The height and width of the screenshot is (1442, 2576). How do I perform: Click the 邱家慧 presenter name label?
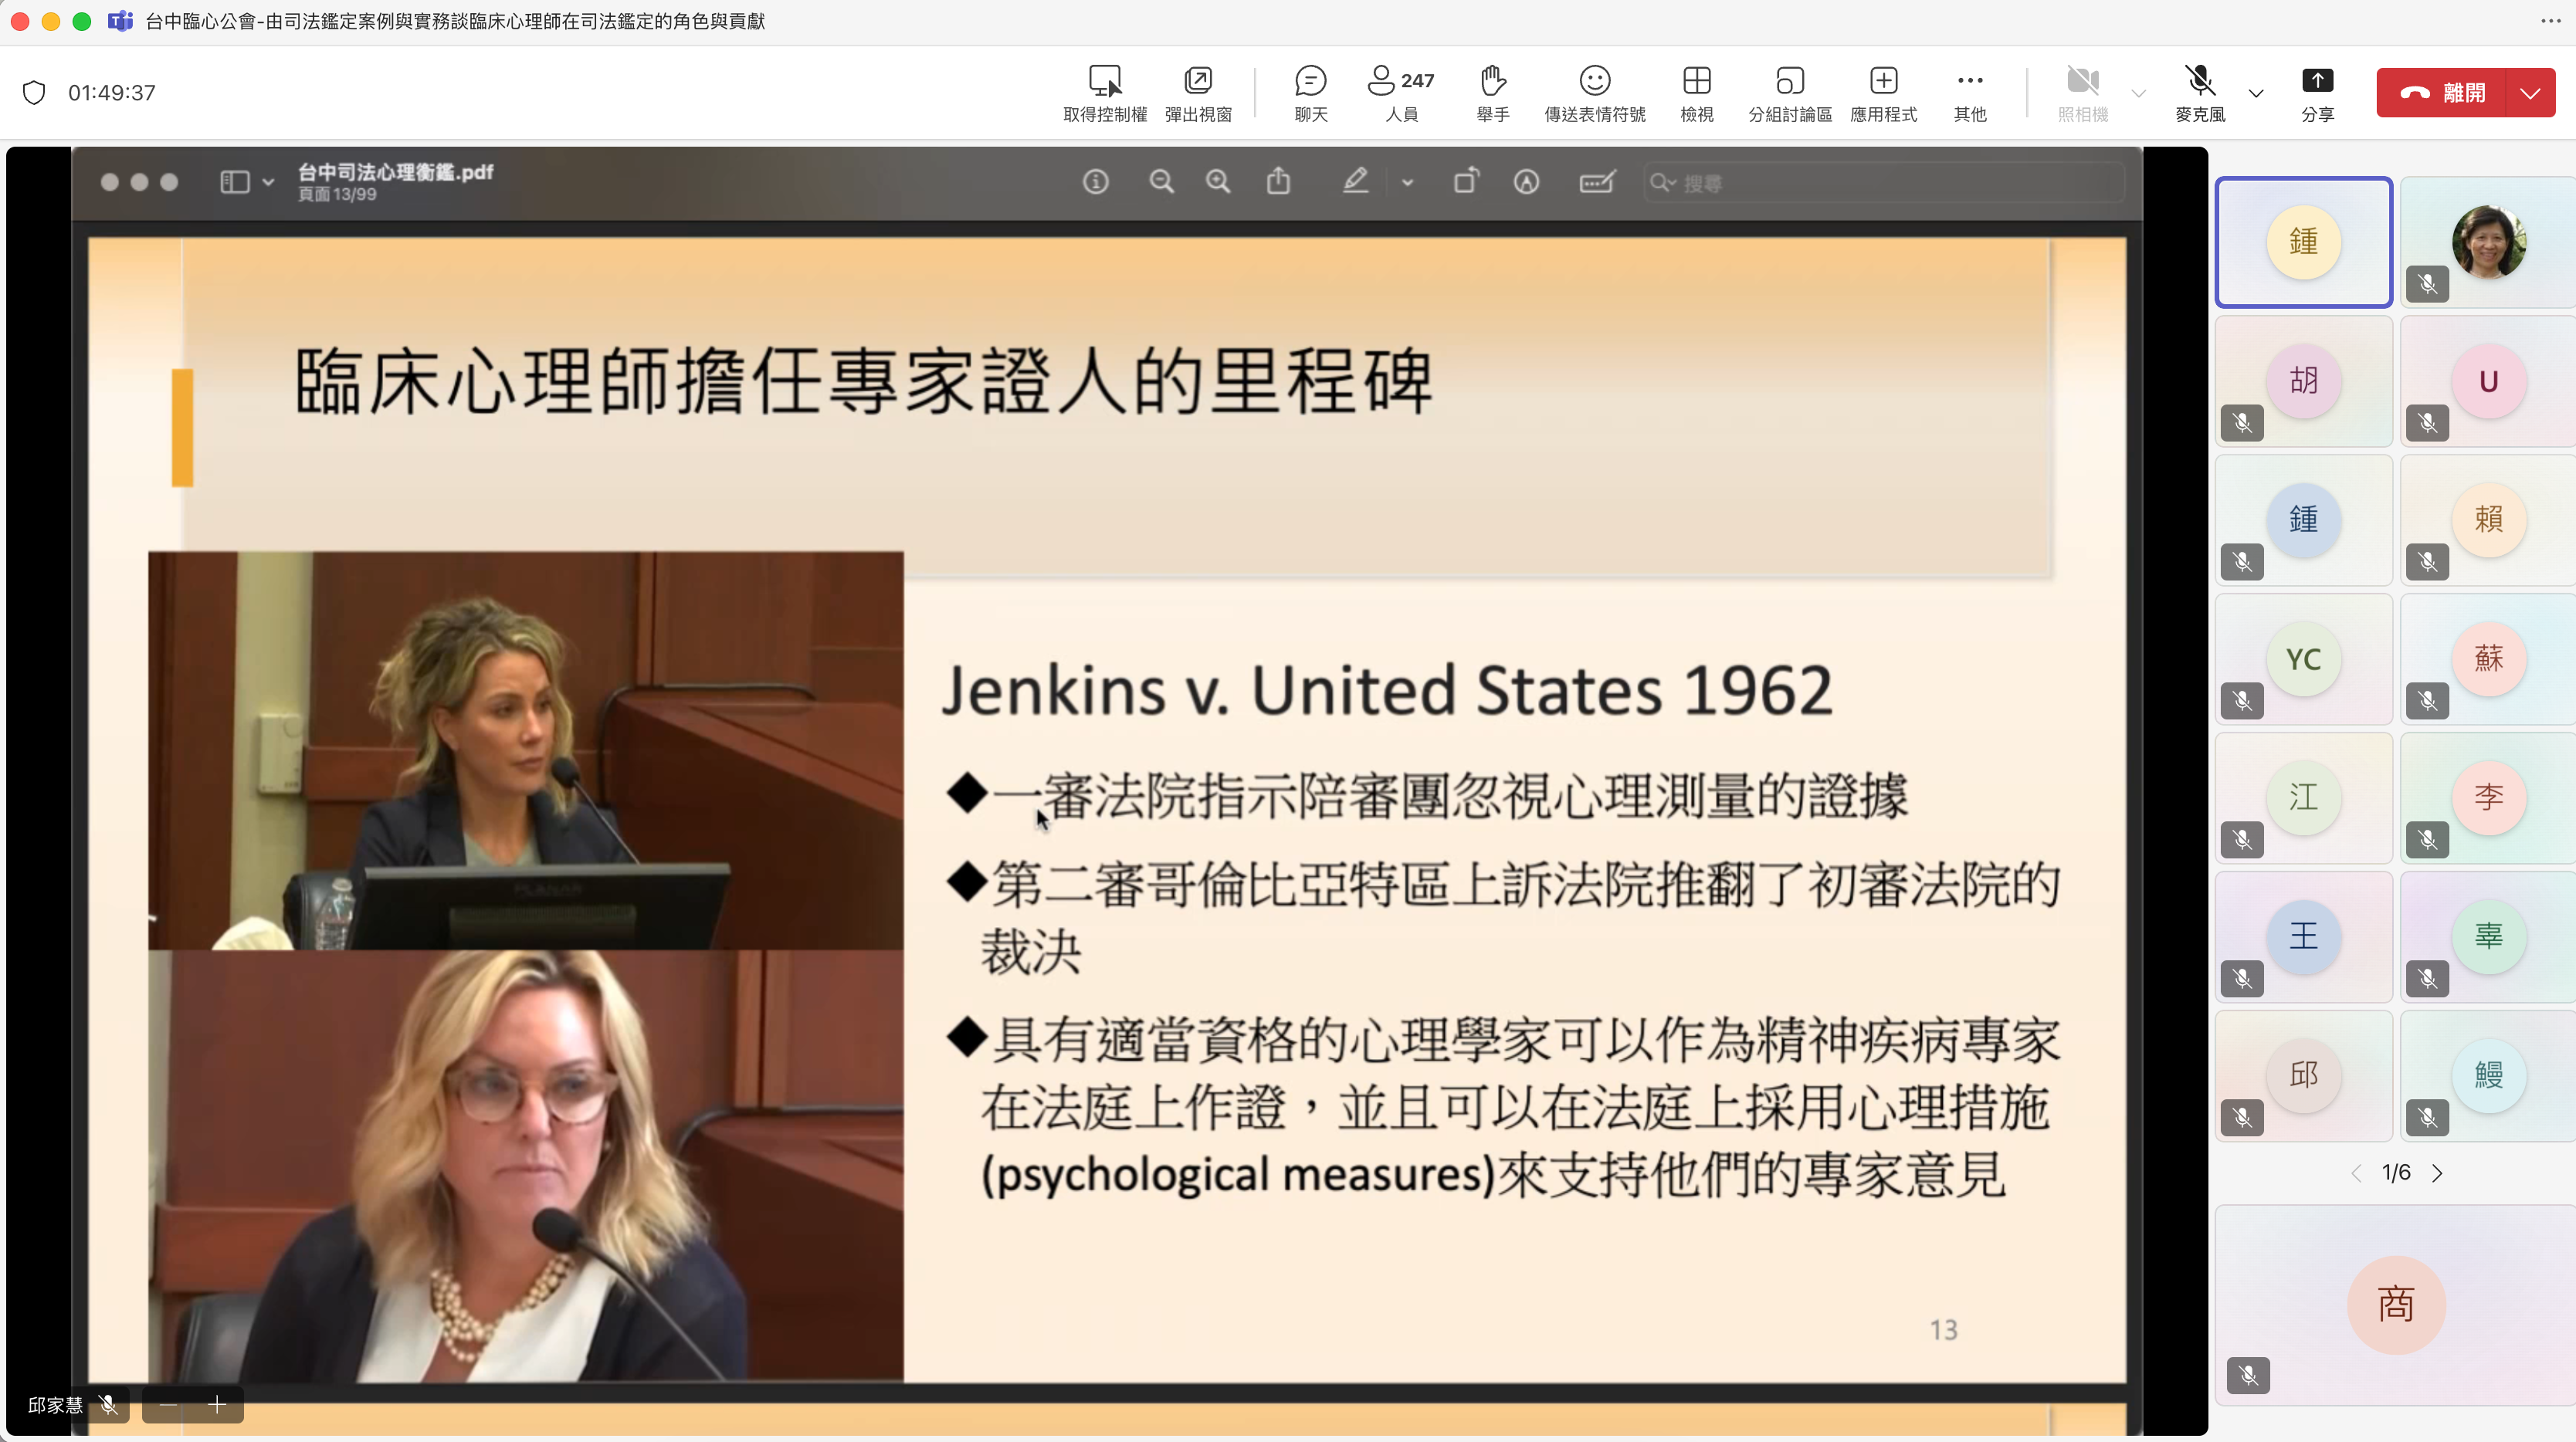[x=55, y=1405]
